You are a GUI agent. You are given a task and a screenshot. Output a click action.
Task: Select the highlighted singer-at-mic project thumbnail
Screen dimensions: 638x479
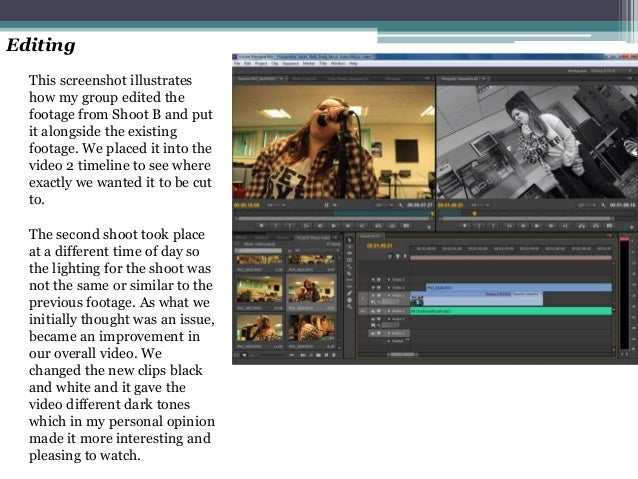[311, 289]
